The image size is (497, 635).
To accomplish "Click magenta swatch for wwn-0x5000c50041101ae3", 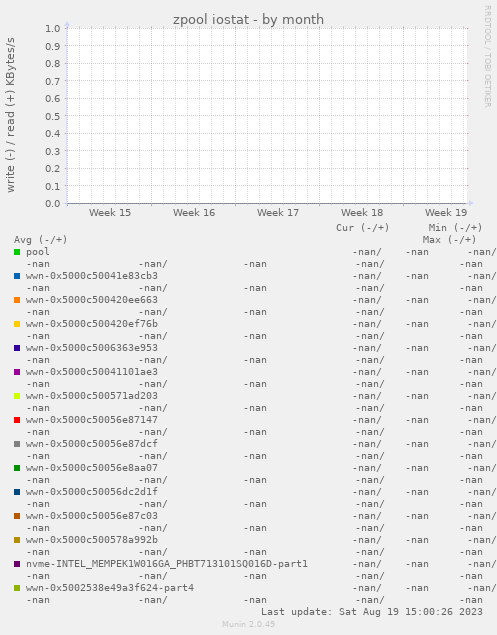I will pyautogui.click(x=17, y=372).
